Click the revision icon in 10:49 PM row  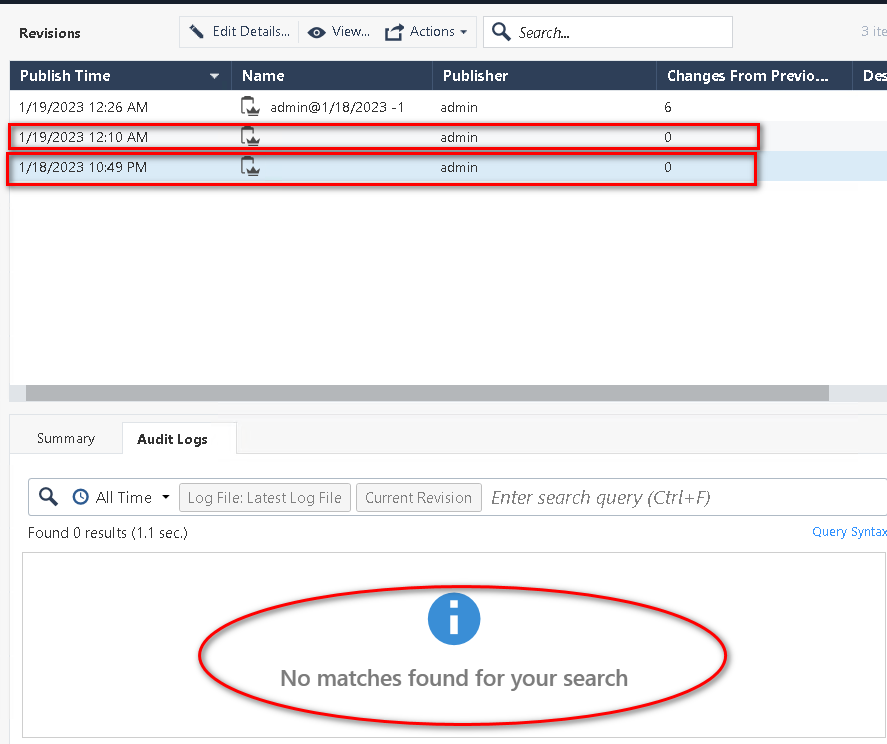250,167
